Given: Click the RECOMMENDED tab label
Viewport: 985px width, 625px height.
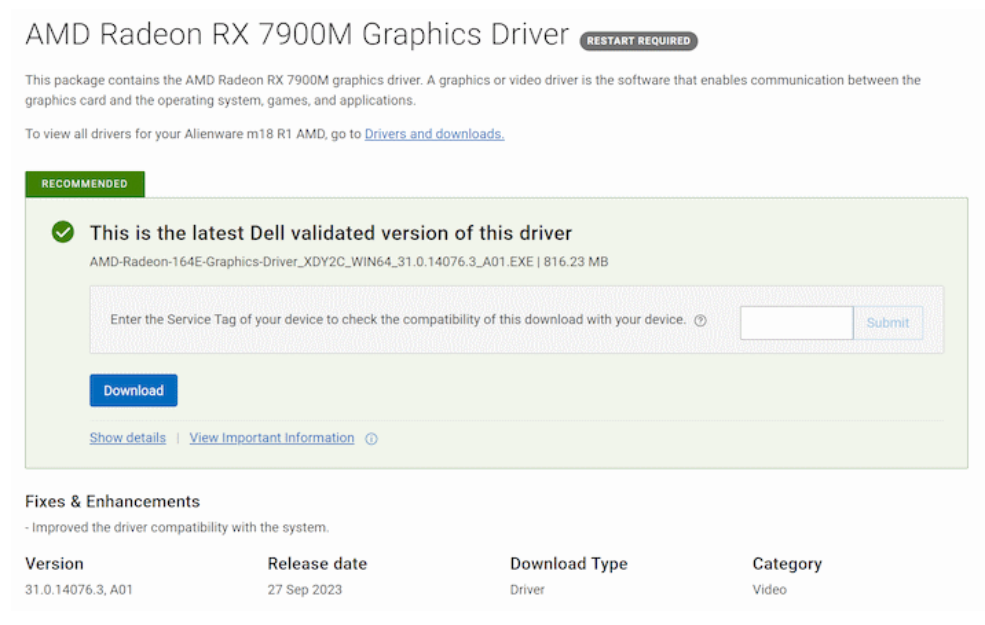Looking at the screenshot, I should [85, 184].
